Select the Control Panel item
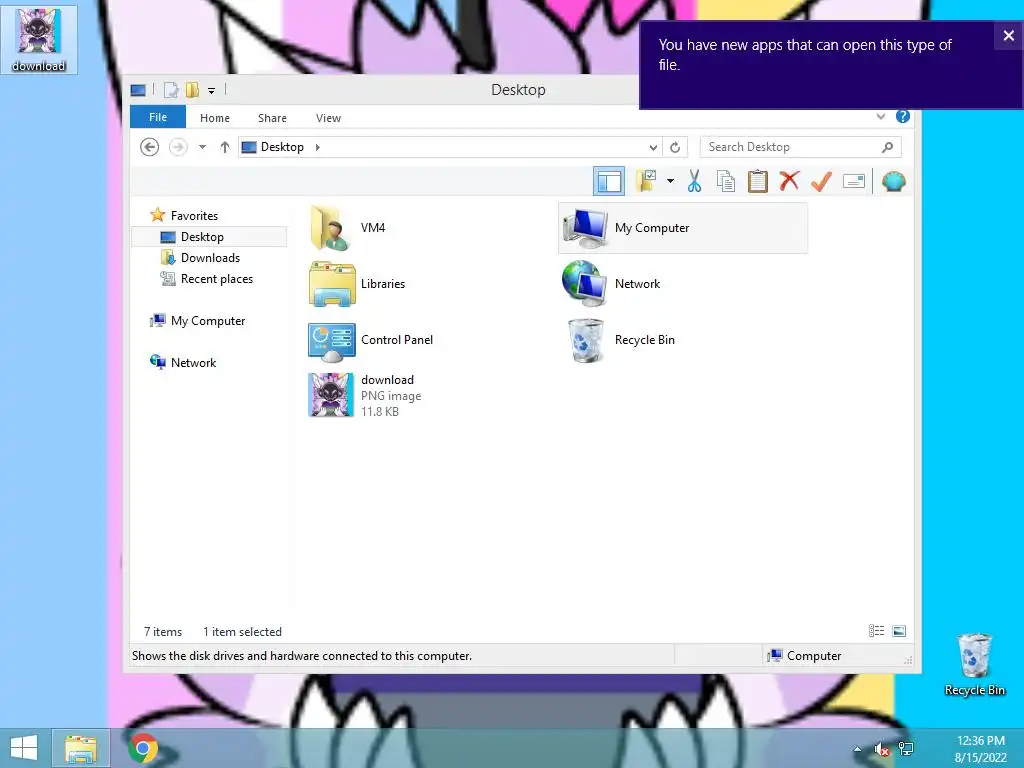Screen dimensions: 1024x768 pyautogui.click(x=371, y=340)
